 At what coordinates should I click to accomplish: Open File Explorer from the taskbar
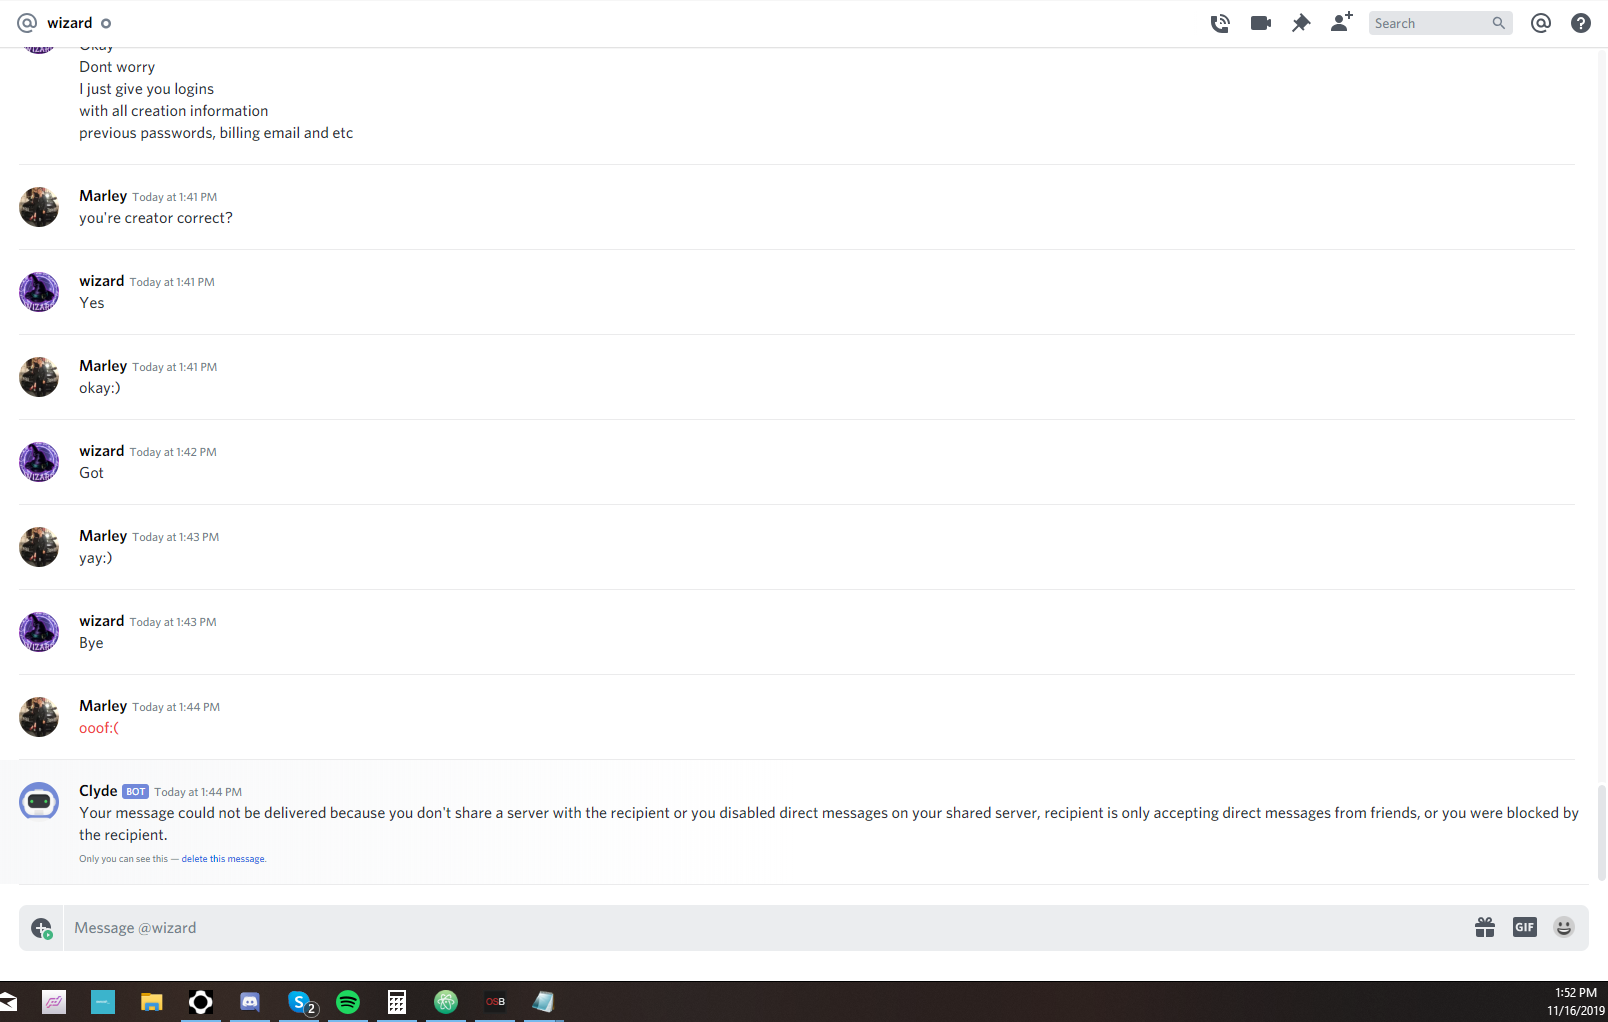pyautogui.click(x=152, y=1001)
